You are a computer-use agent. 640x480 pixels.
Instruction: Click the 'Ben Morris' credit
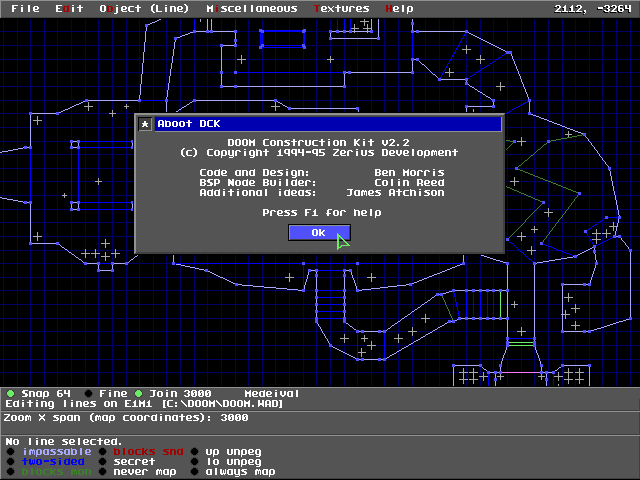coord(409,173)
